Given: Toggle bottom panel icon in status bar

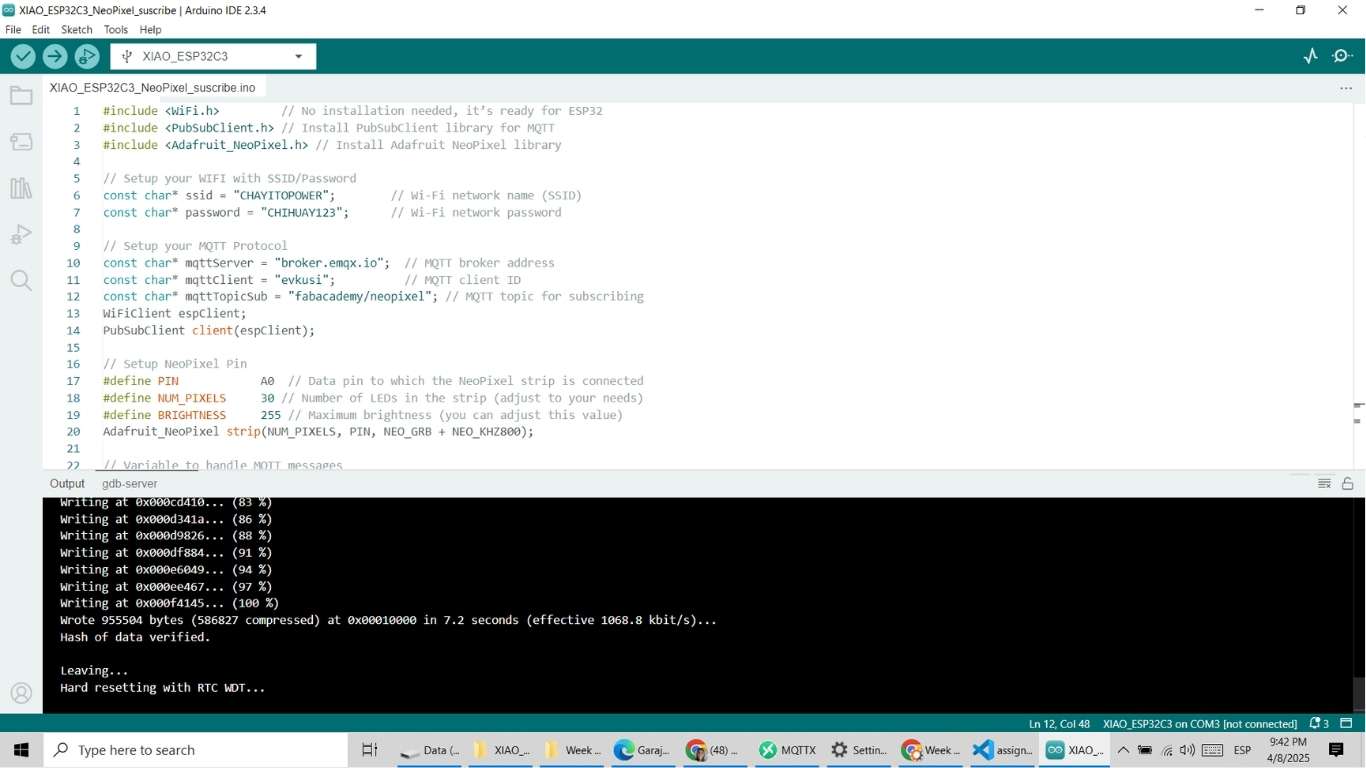Looking at the screenshot, I should point(1346,723).
